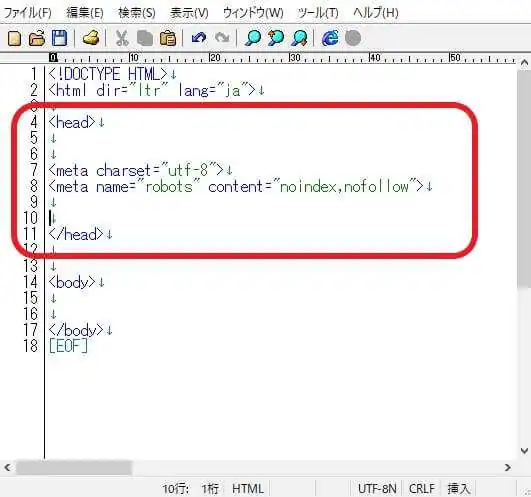Click the CRLF line ending indicator
Screen dimensions: 531x497
pos(421,489)
